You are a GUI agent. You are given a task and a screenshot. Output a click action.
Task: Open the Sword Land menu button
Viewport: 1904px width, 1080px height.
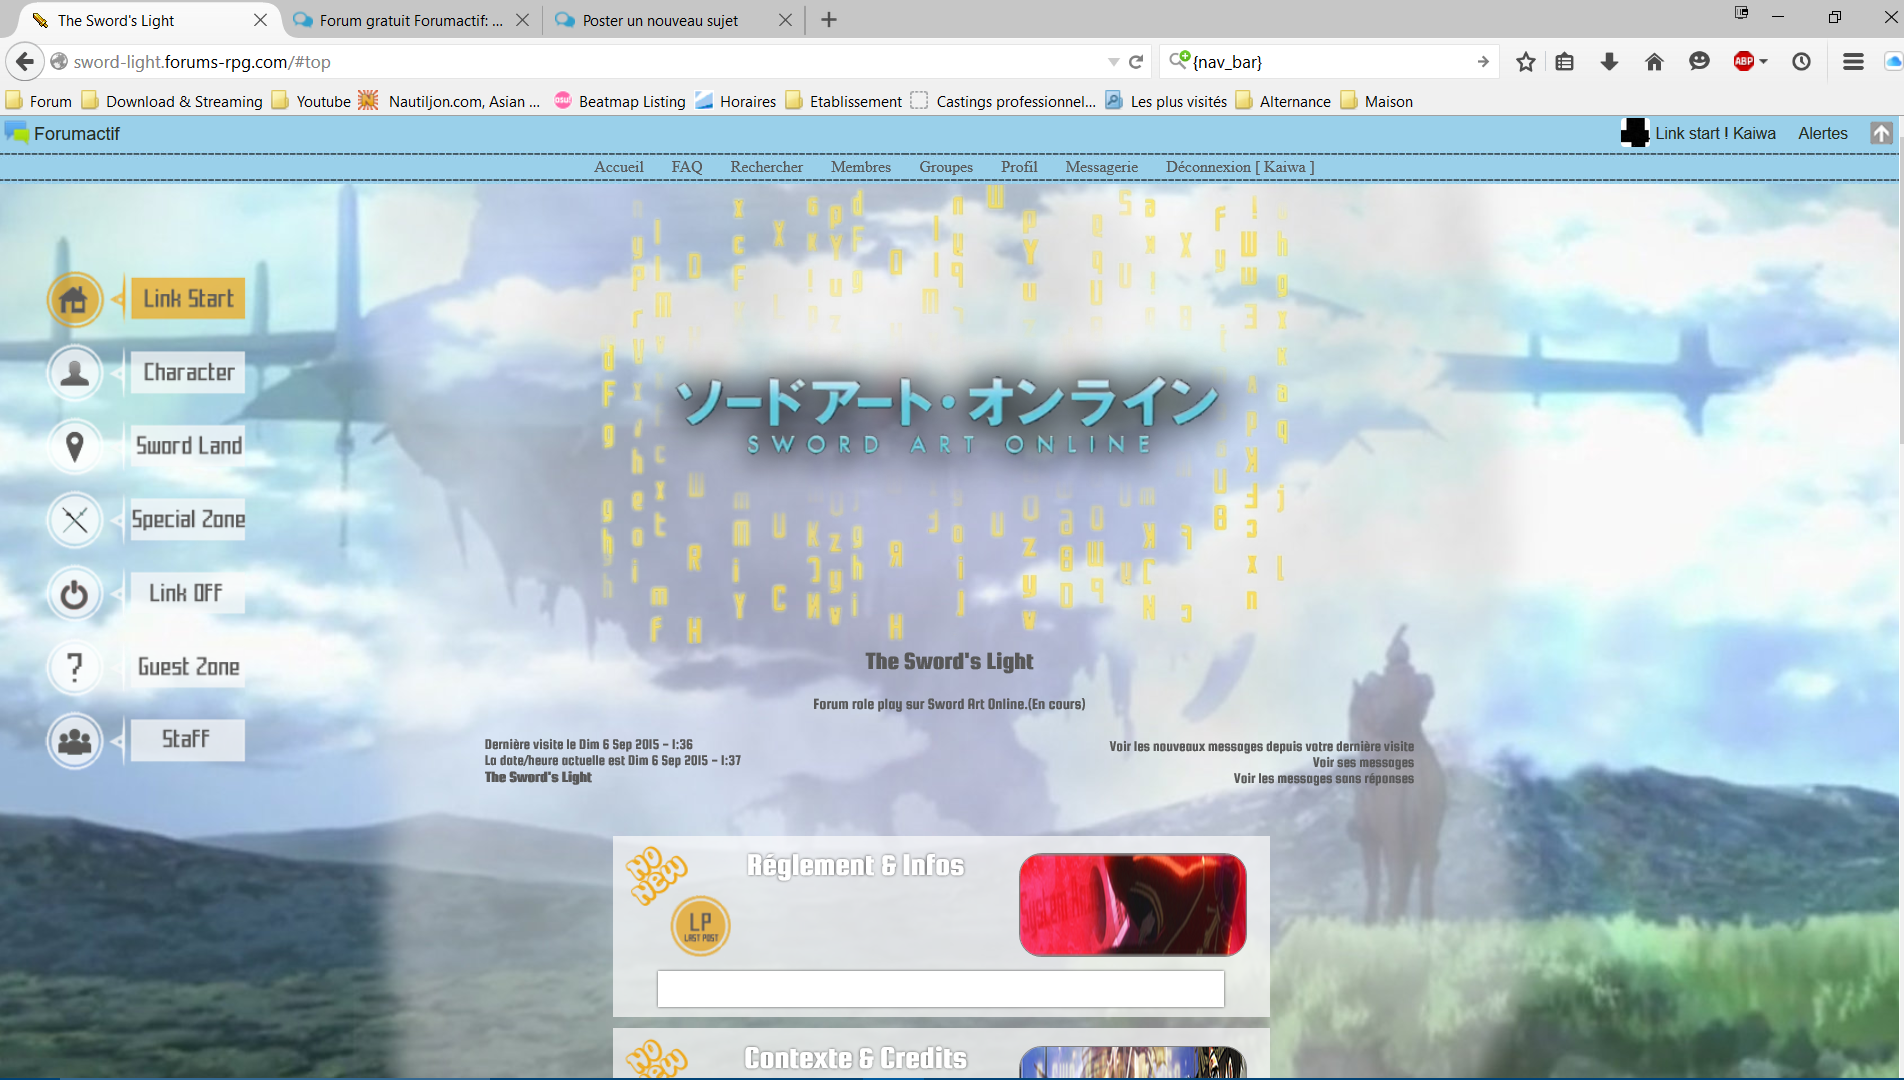[x=188, y=445]
